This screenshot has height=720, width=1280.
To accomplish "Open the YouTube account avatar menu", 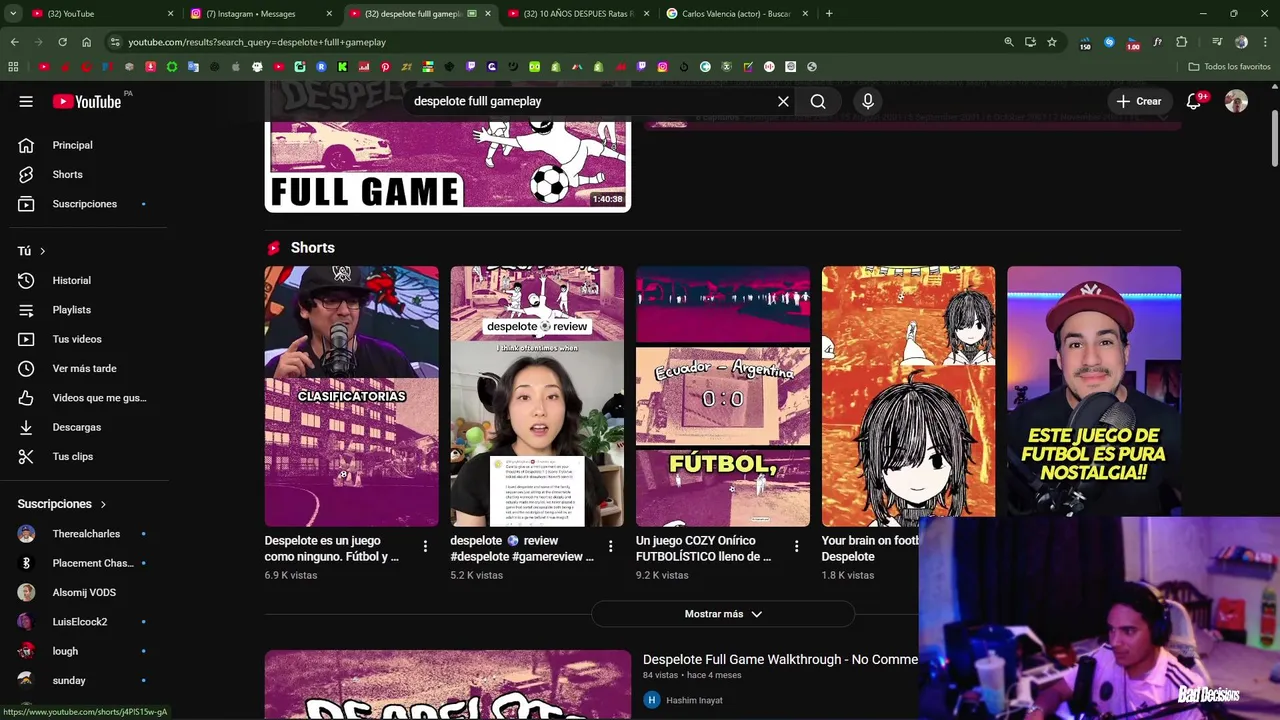I will click(1237, 101).
